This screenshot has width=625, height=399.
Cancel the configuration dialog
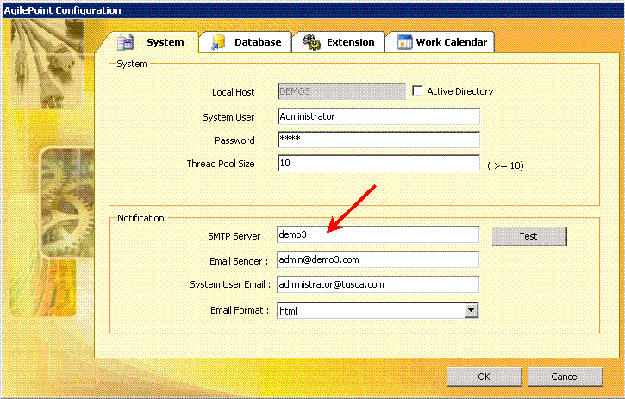[565, 377]
